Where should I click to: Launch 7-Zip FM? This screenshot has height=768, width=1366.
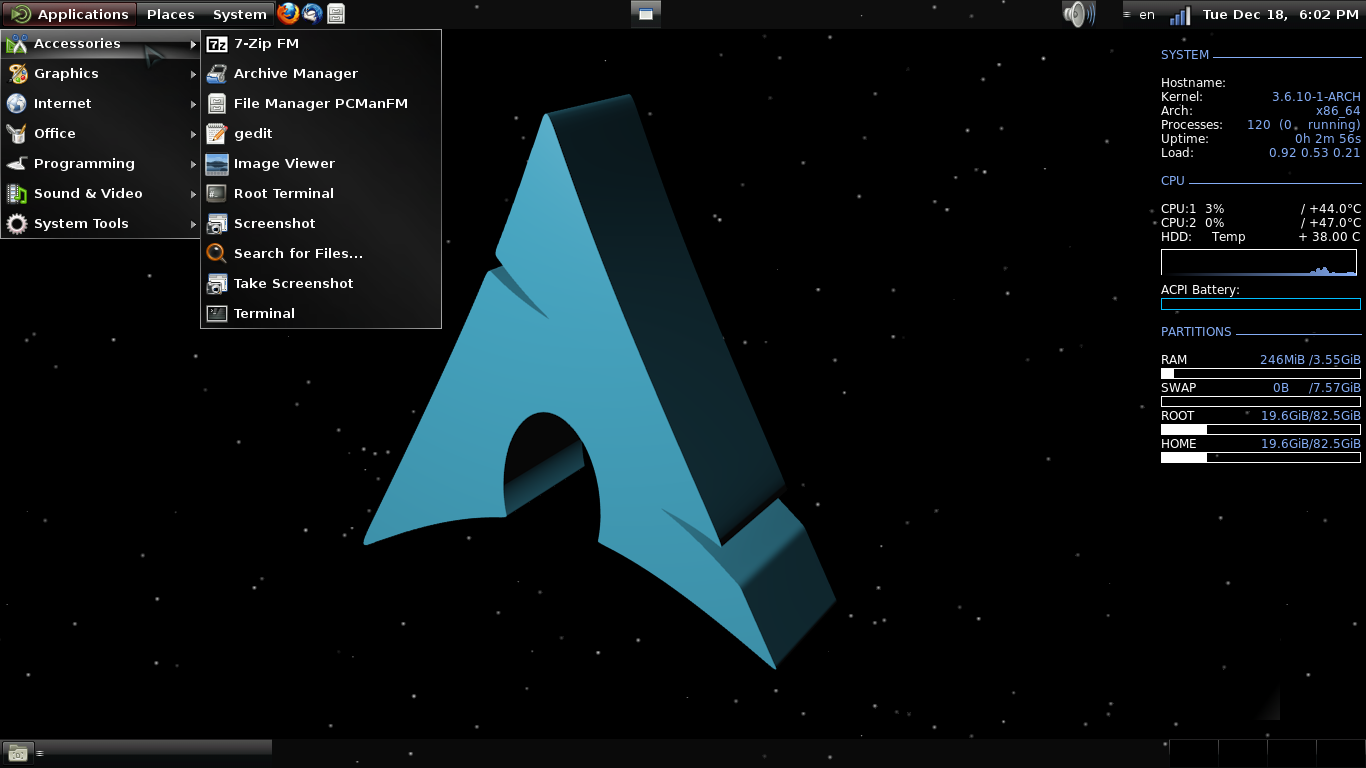tap(321, 44)
